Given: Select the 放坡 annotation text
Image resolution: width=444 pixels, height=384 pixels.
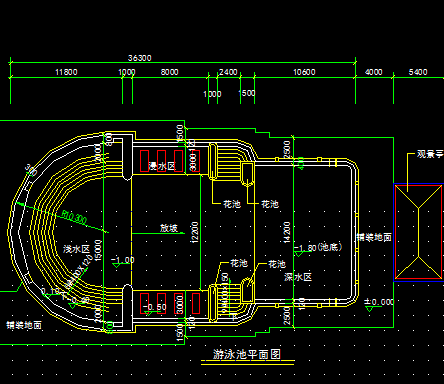Looking at the screenshot, I should (x=169, y=228).
